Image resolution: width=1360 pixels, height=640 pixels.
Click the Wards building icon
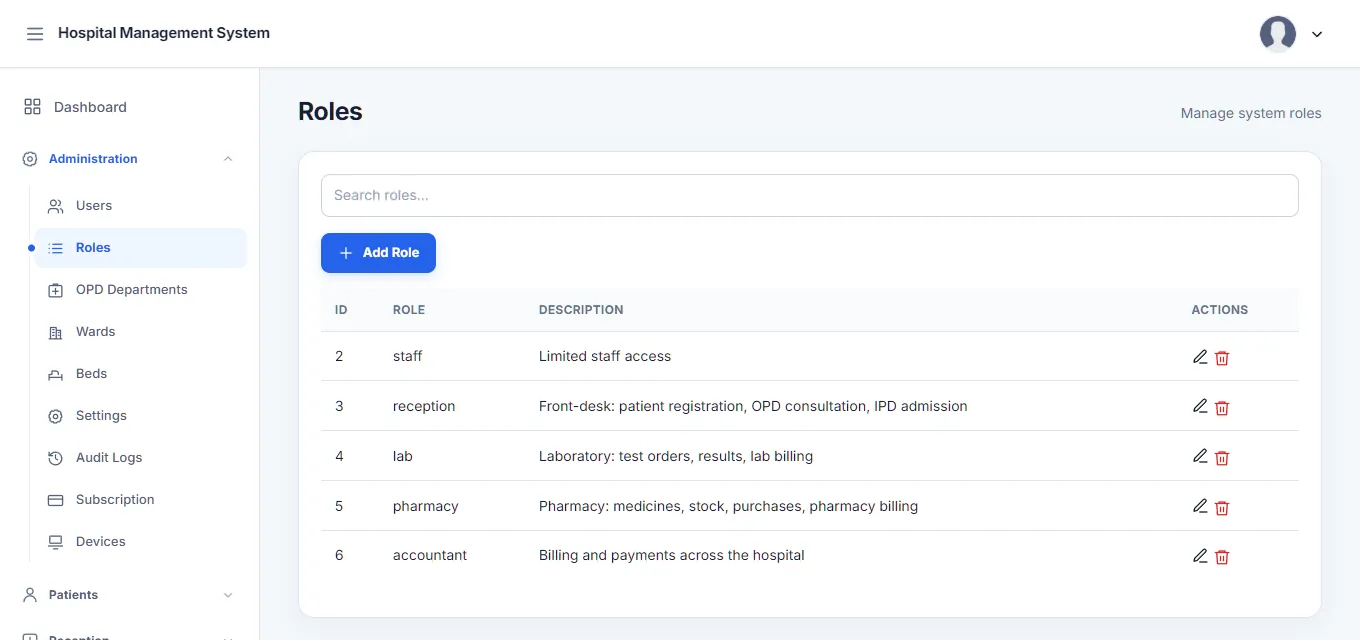click(56, 332)
